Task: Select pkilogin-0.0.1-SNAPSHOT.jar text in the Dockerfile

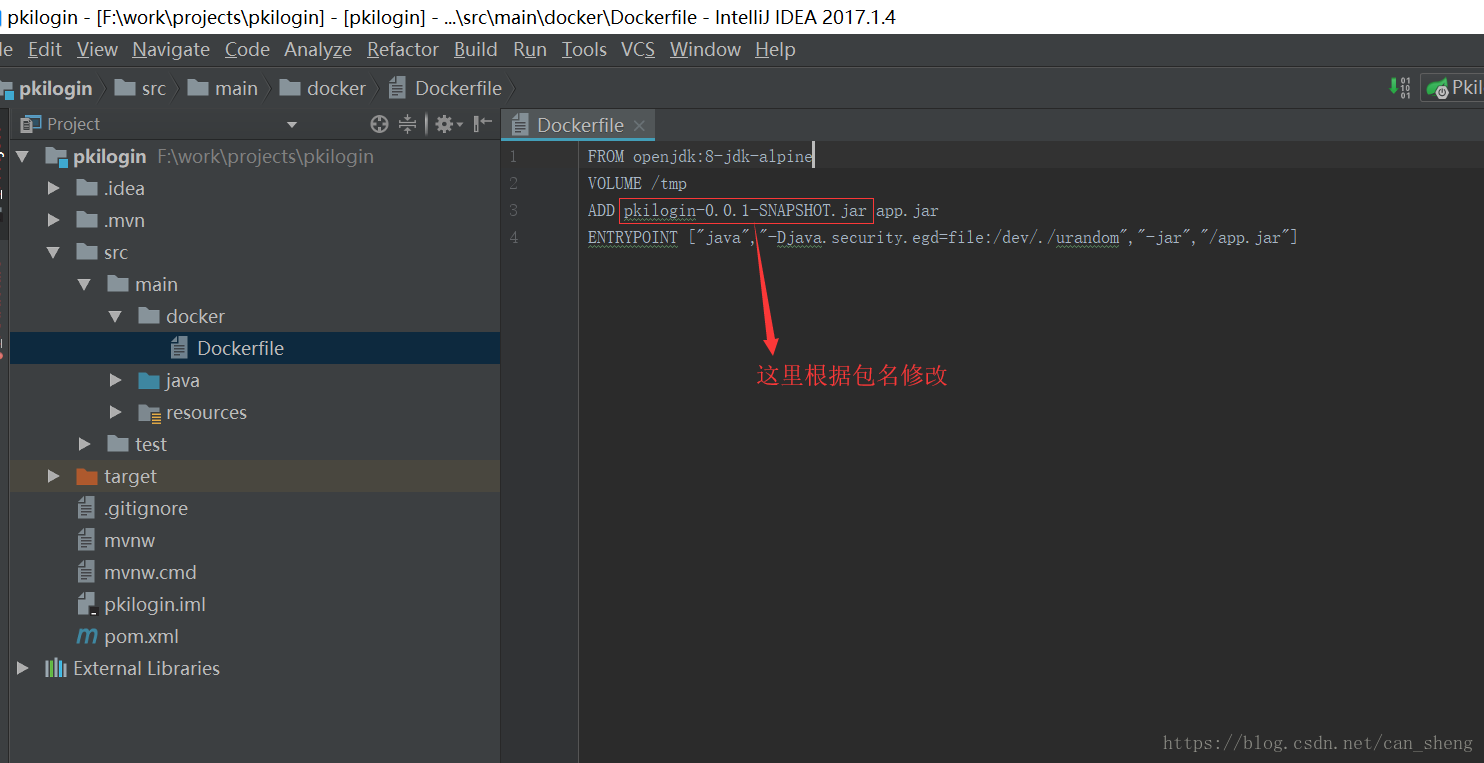Action: 745,210
